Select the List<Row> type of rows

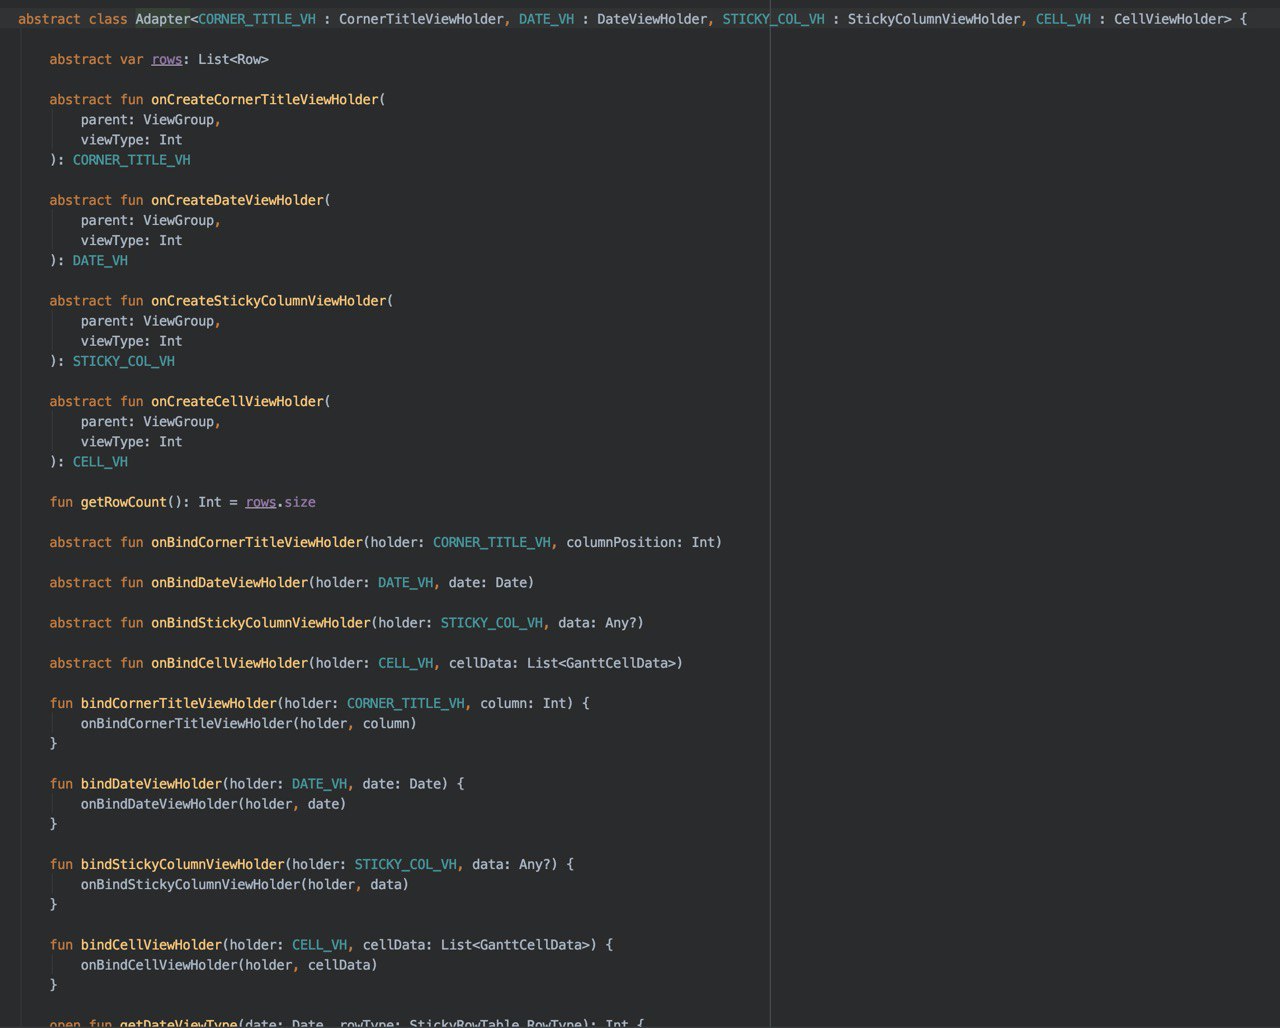[233, 60]
